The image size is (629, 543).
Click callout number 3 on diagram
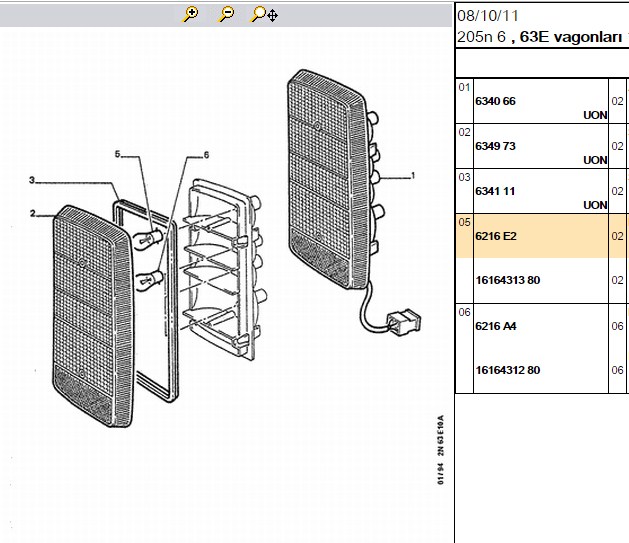click(32, 180)
